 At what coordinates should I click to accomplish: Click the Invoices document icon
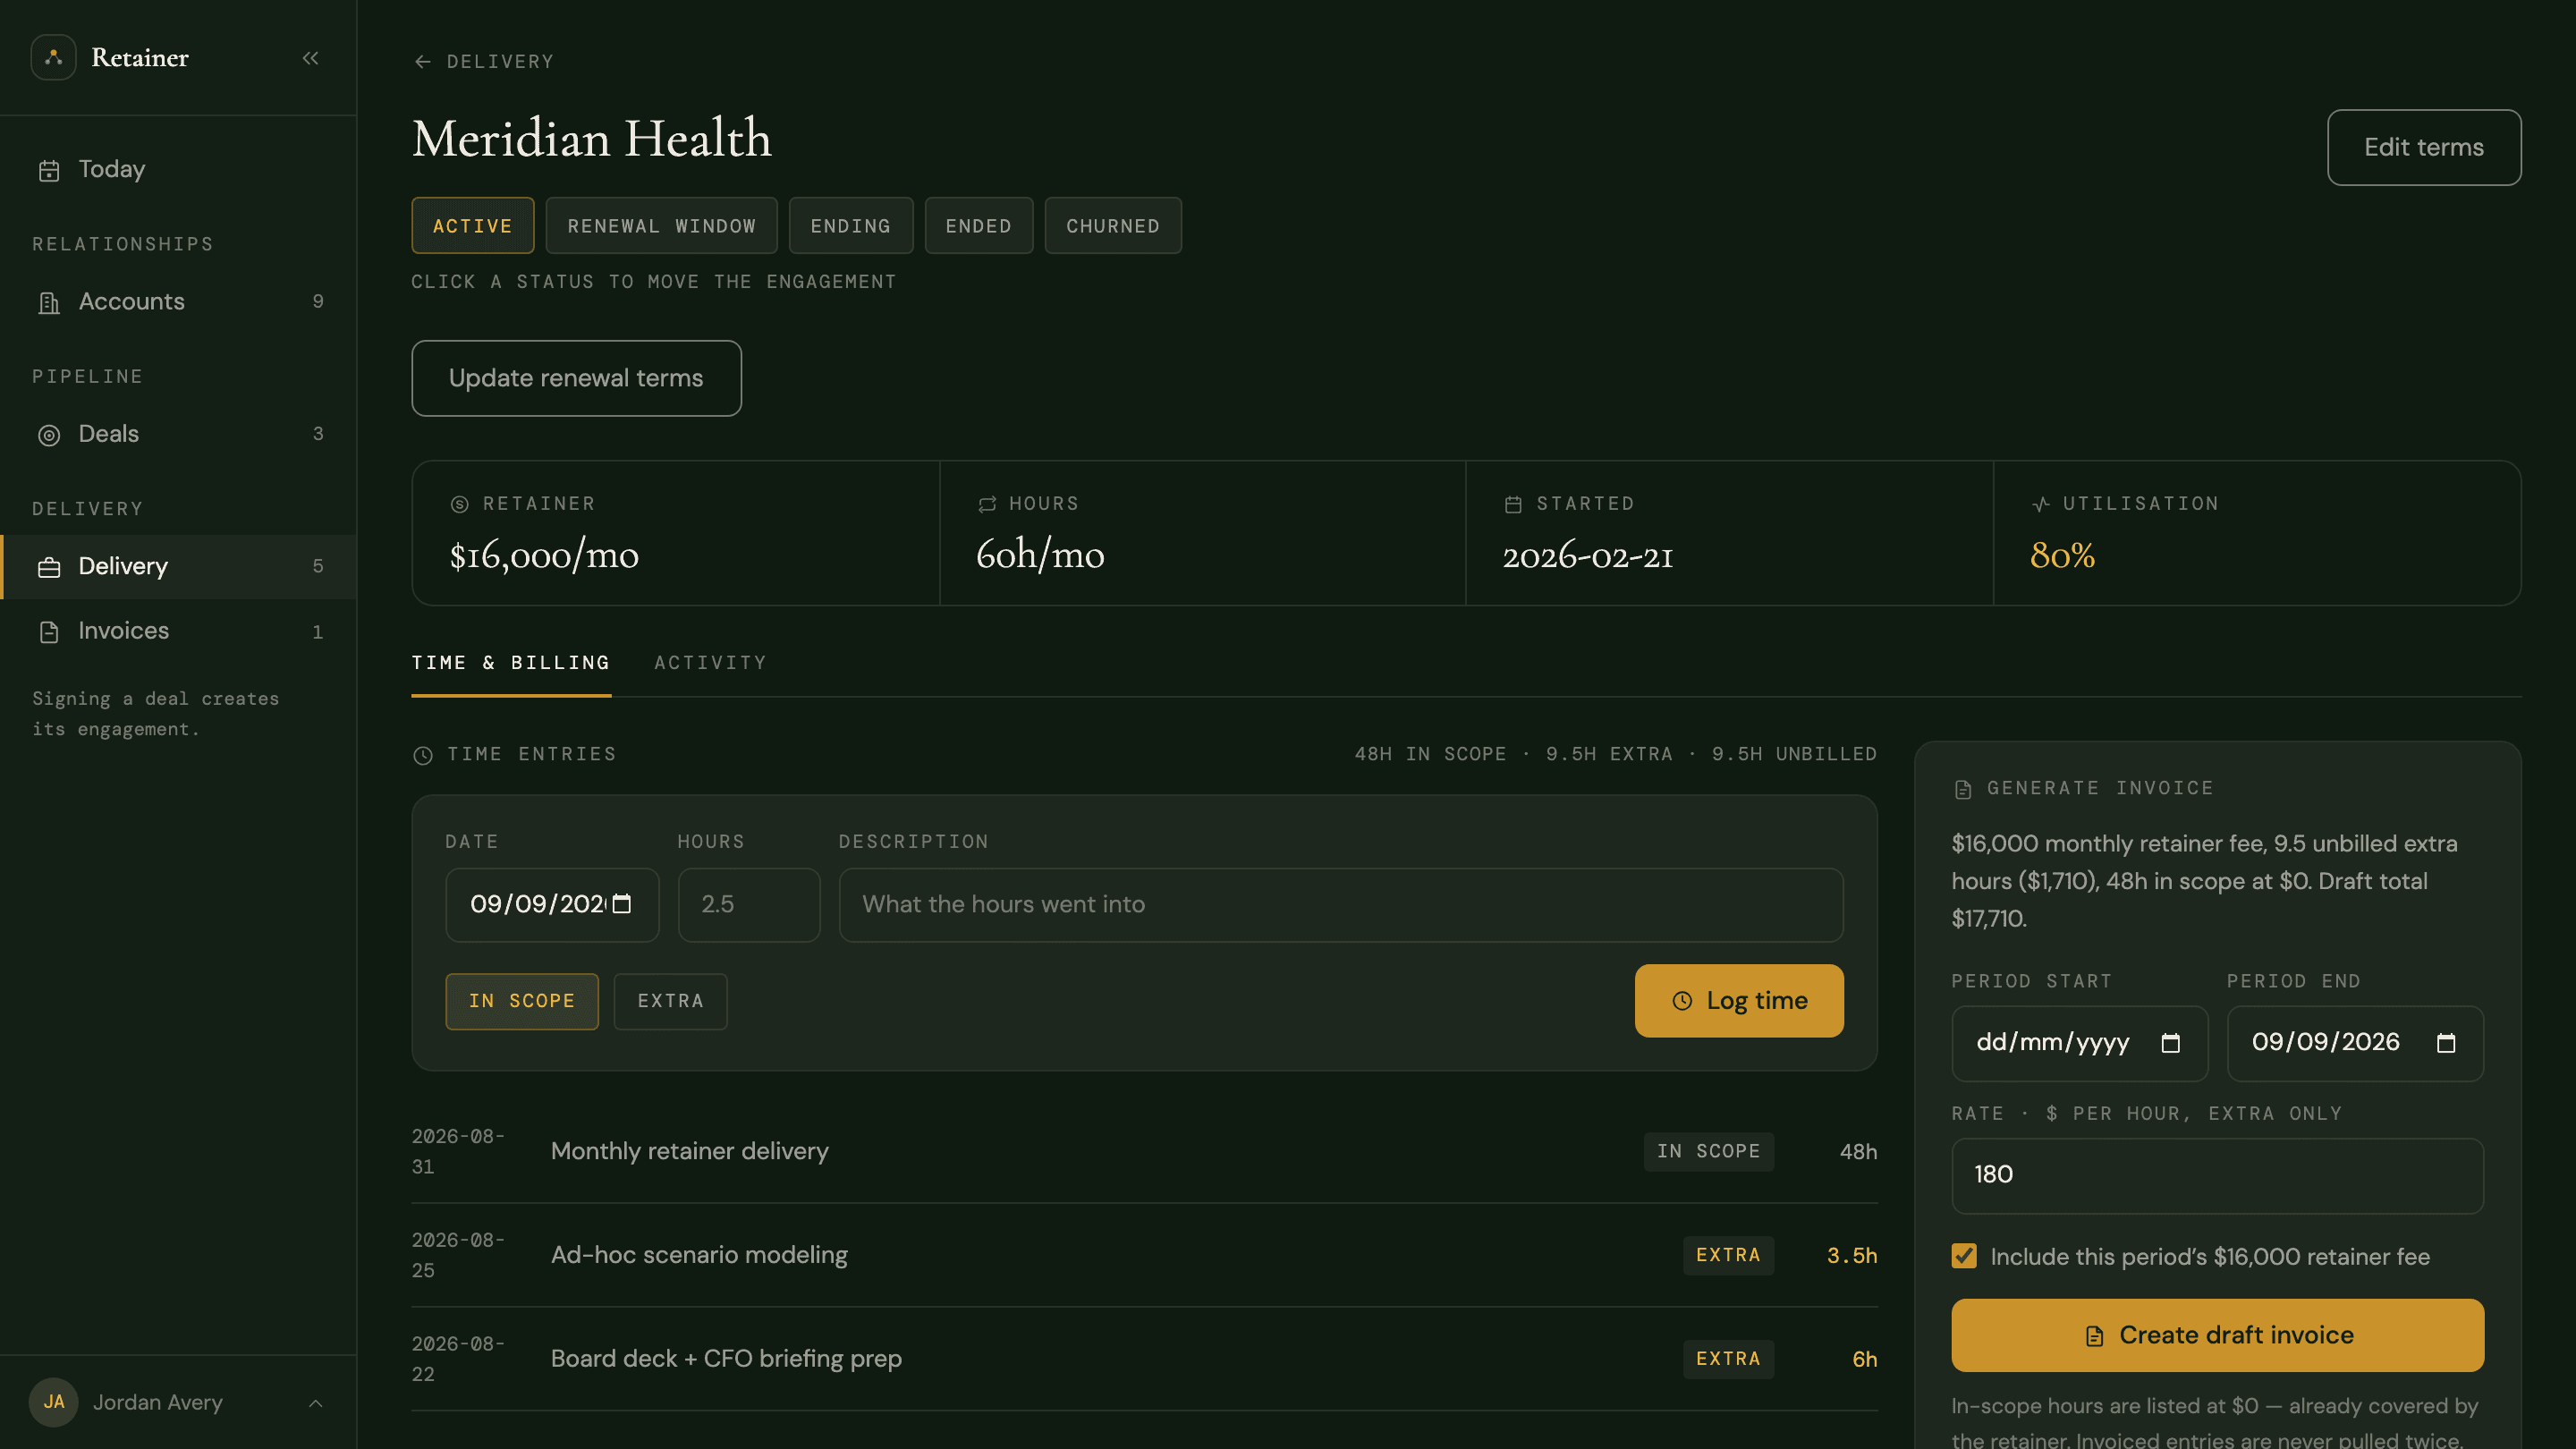tap(49, 631)
